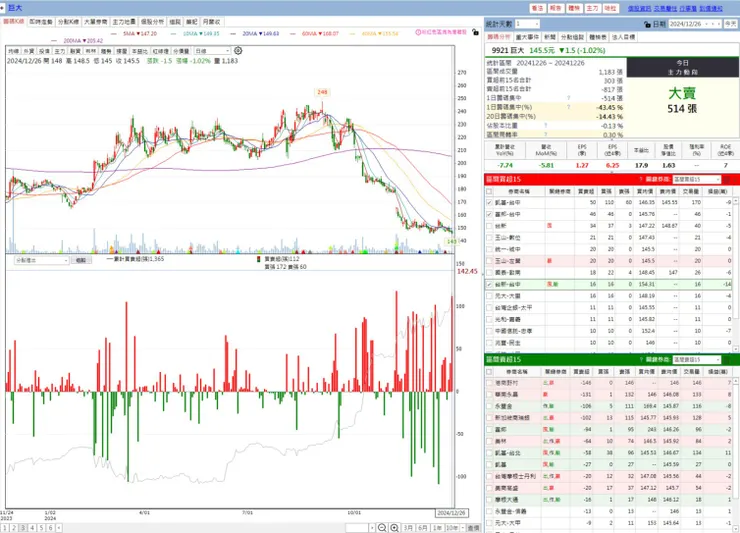Switch to 即時走勢 tab
Image resolution: width=740 pixels, height=533 pixels.
click(41, 22)
